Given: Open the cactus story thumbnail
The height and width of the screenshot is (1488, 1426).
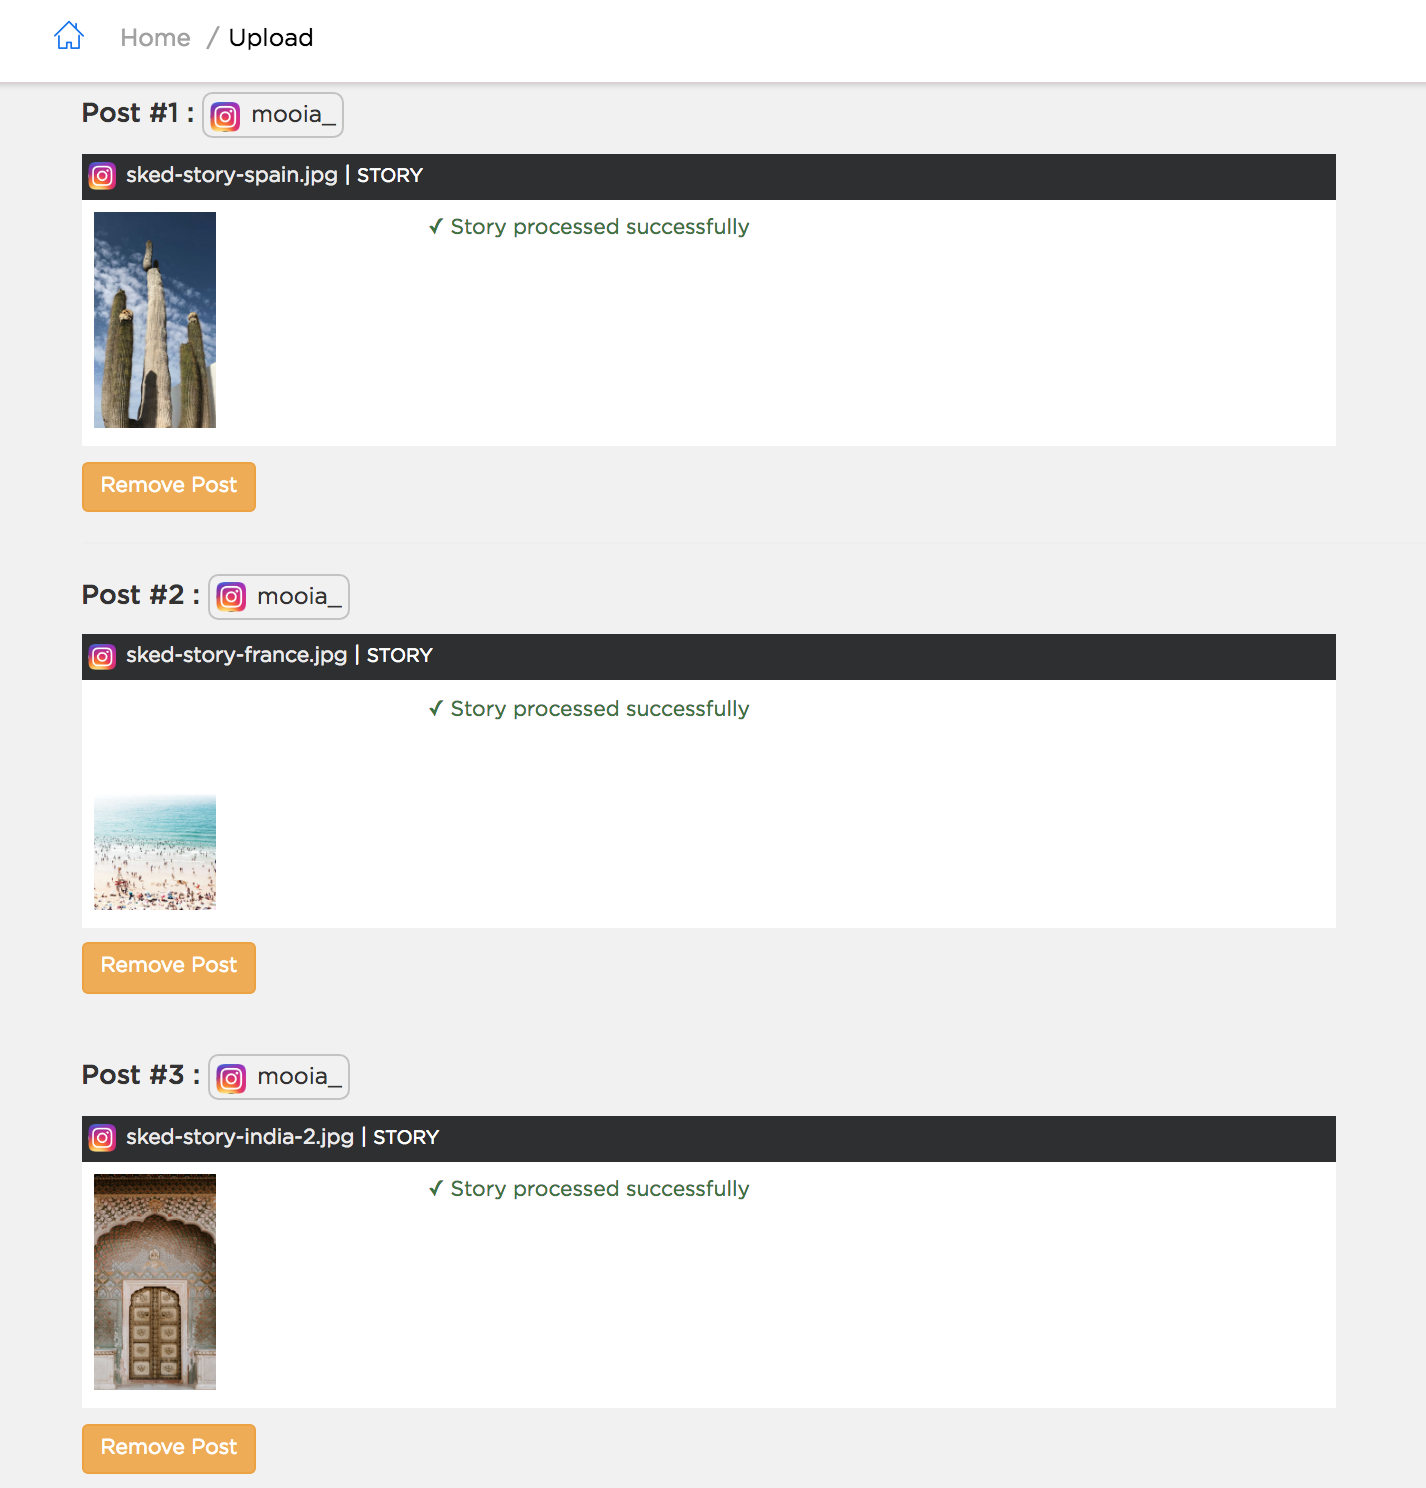Looking at the screenshot, I should click(155, 320).
